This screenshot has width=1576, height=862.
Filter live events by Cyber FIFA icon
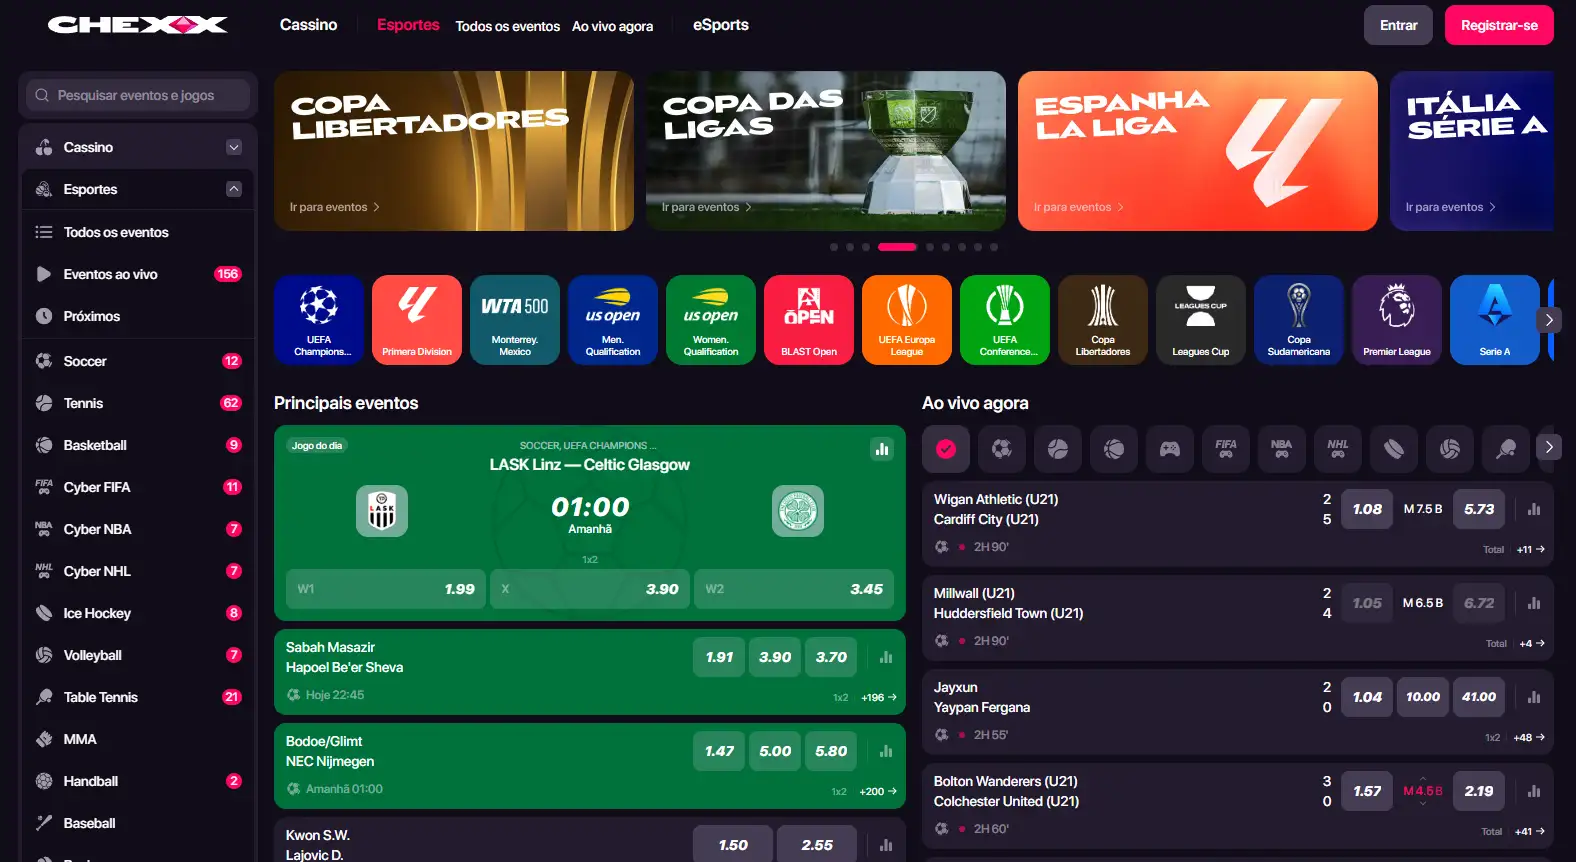[x=1225, y=449]
